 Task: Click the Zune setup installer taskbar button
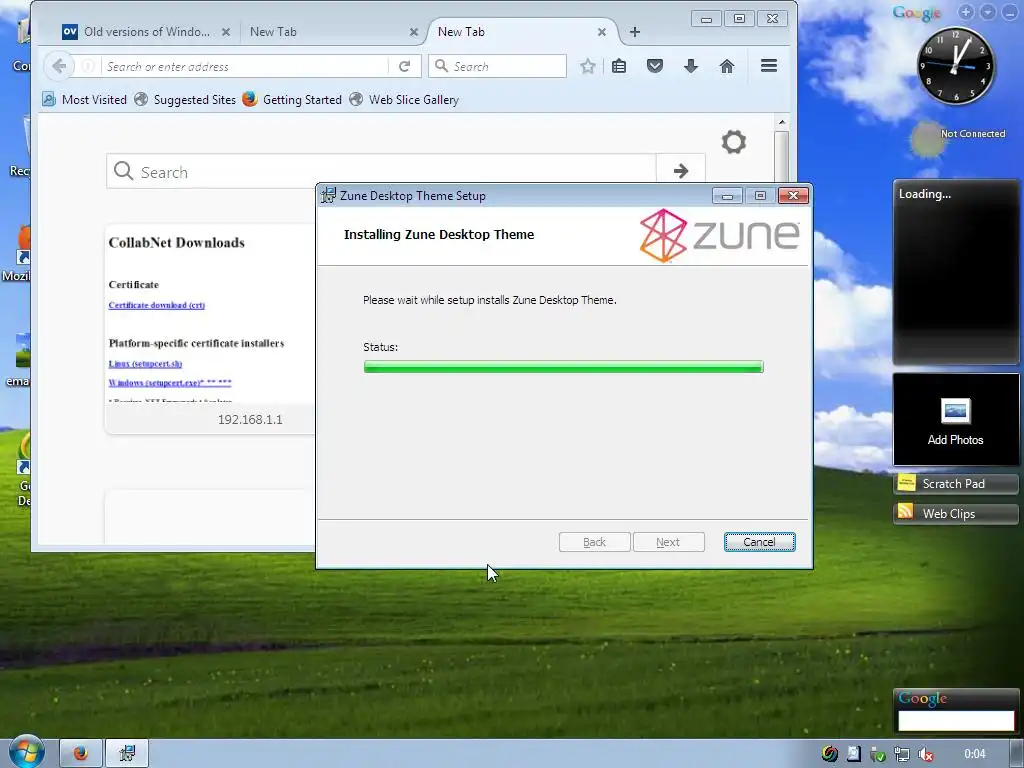127,754
